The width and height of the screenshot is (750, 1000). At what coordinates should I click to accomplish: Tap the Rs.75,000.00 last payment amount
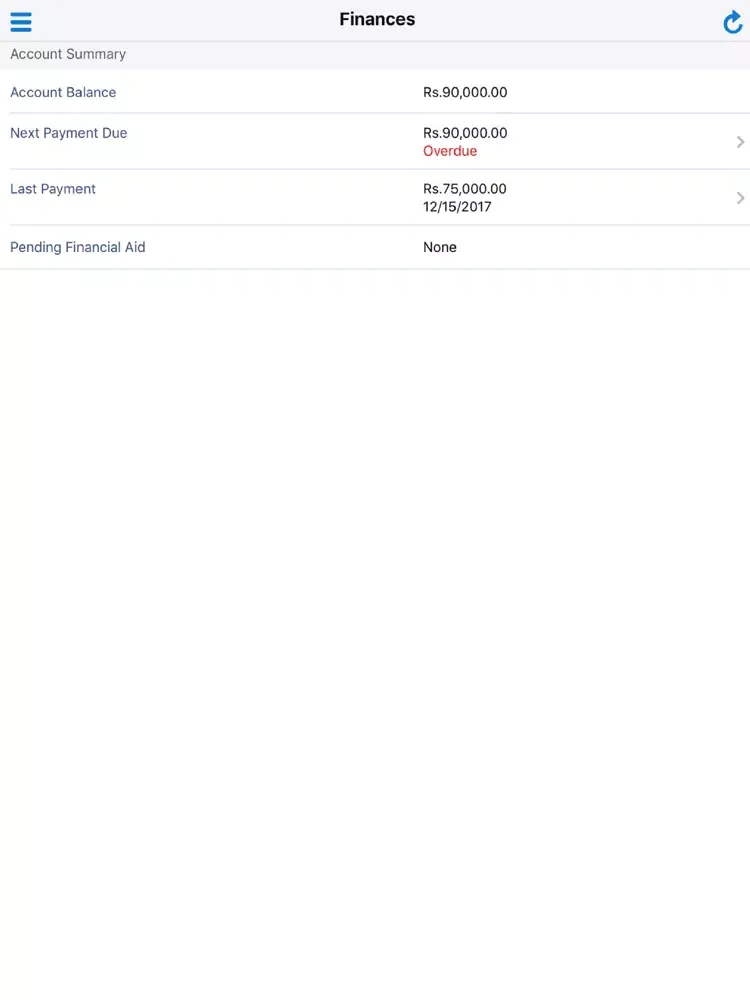(x=465, y=189)
